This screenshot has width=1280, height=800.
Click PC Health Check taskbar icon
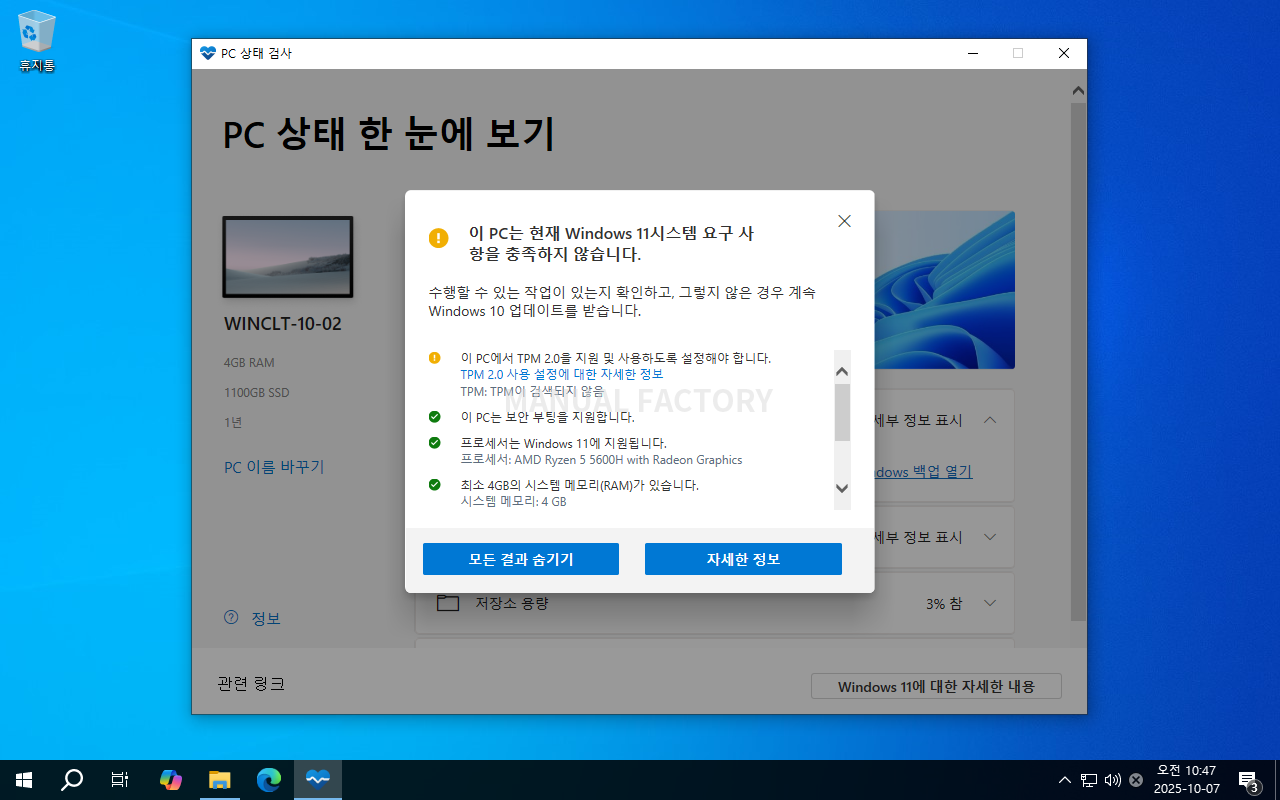coord(318,780)
